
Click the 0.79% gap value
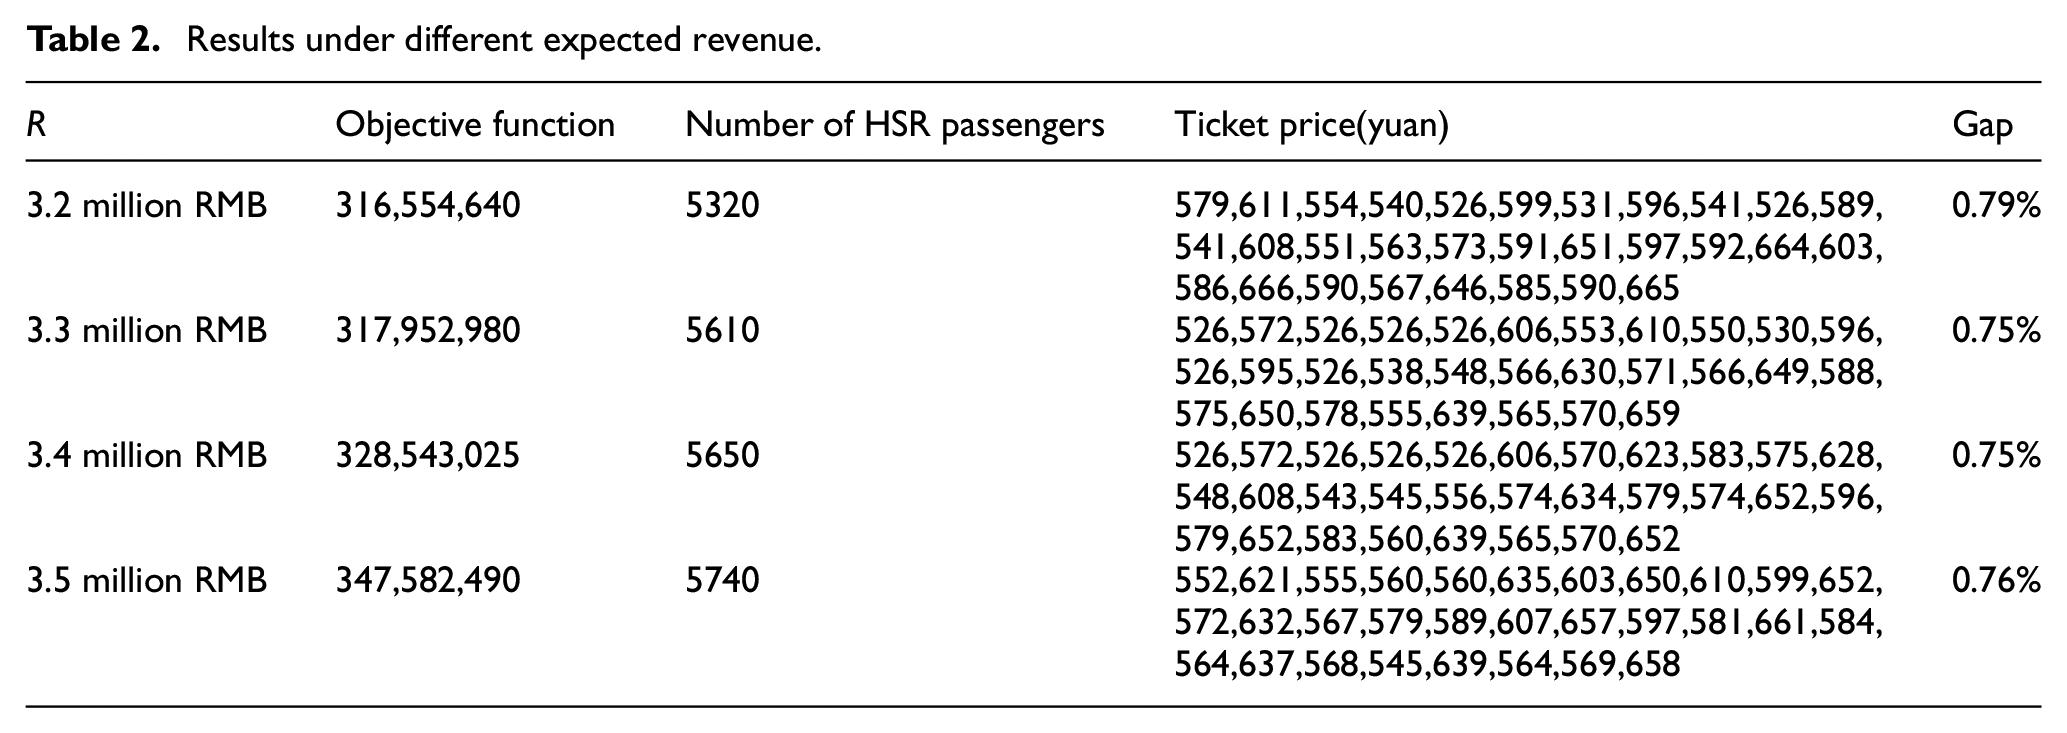[x=1996, y=206]
